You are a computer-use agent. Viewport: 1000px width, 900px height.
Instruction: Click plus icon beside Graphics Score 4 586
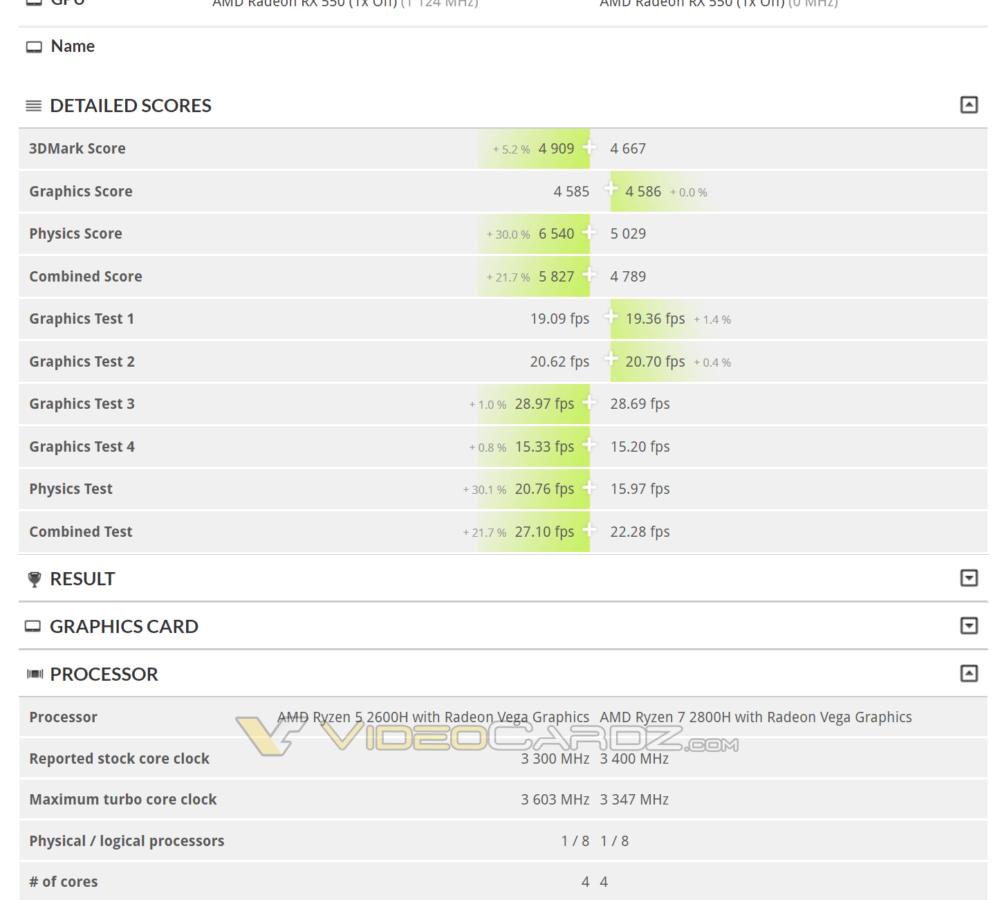pos(611,189)
